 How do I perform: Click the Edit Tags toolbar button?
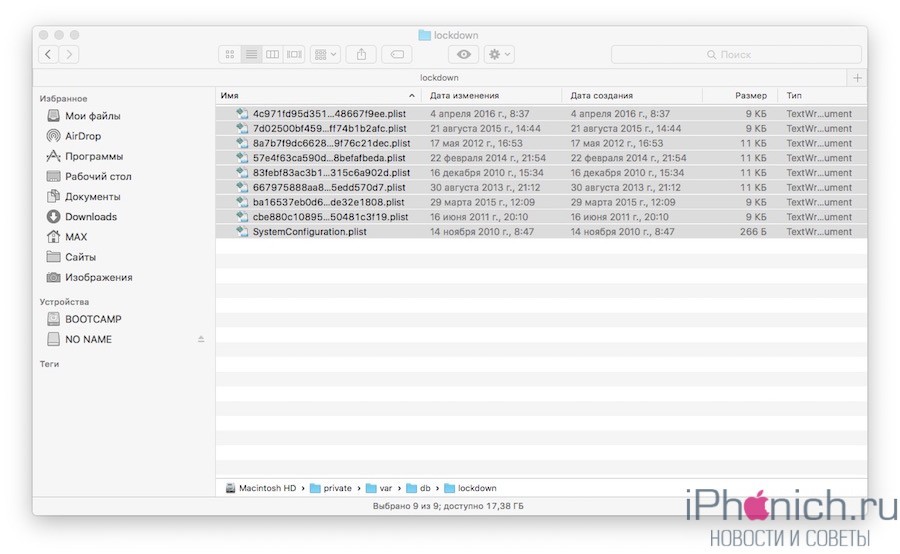coord(397,54)
